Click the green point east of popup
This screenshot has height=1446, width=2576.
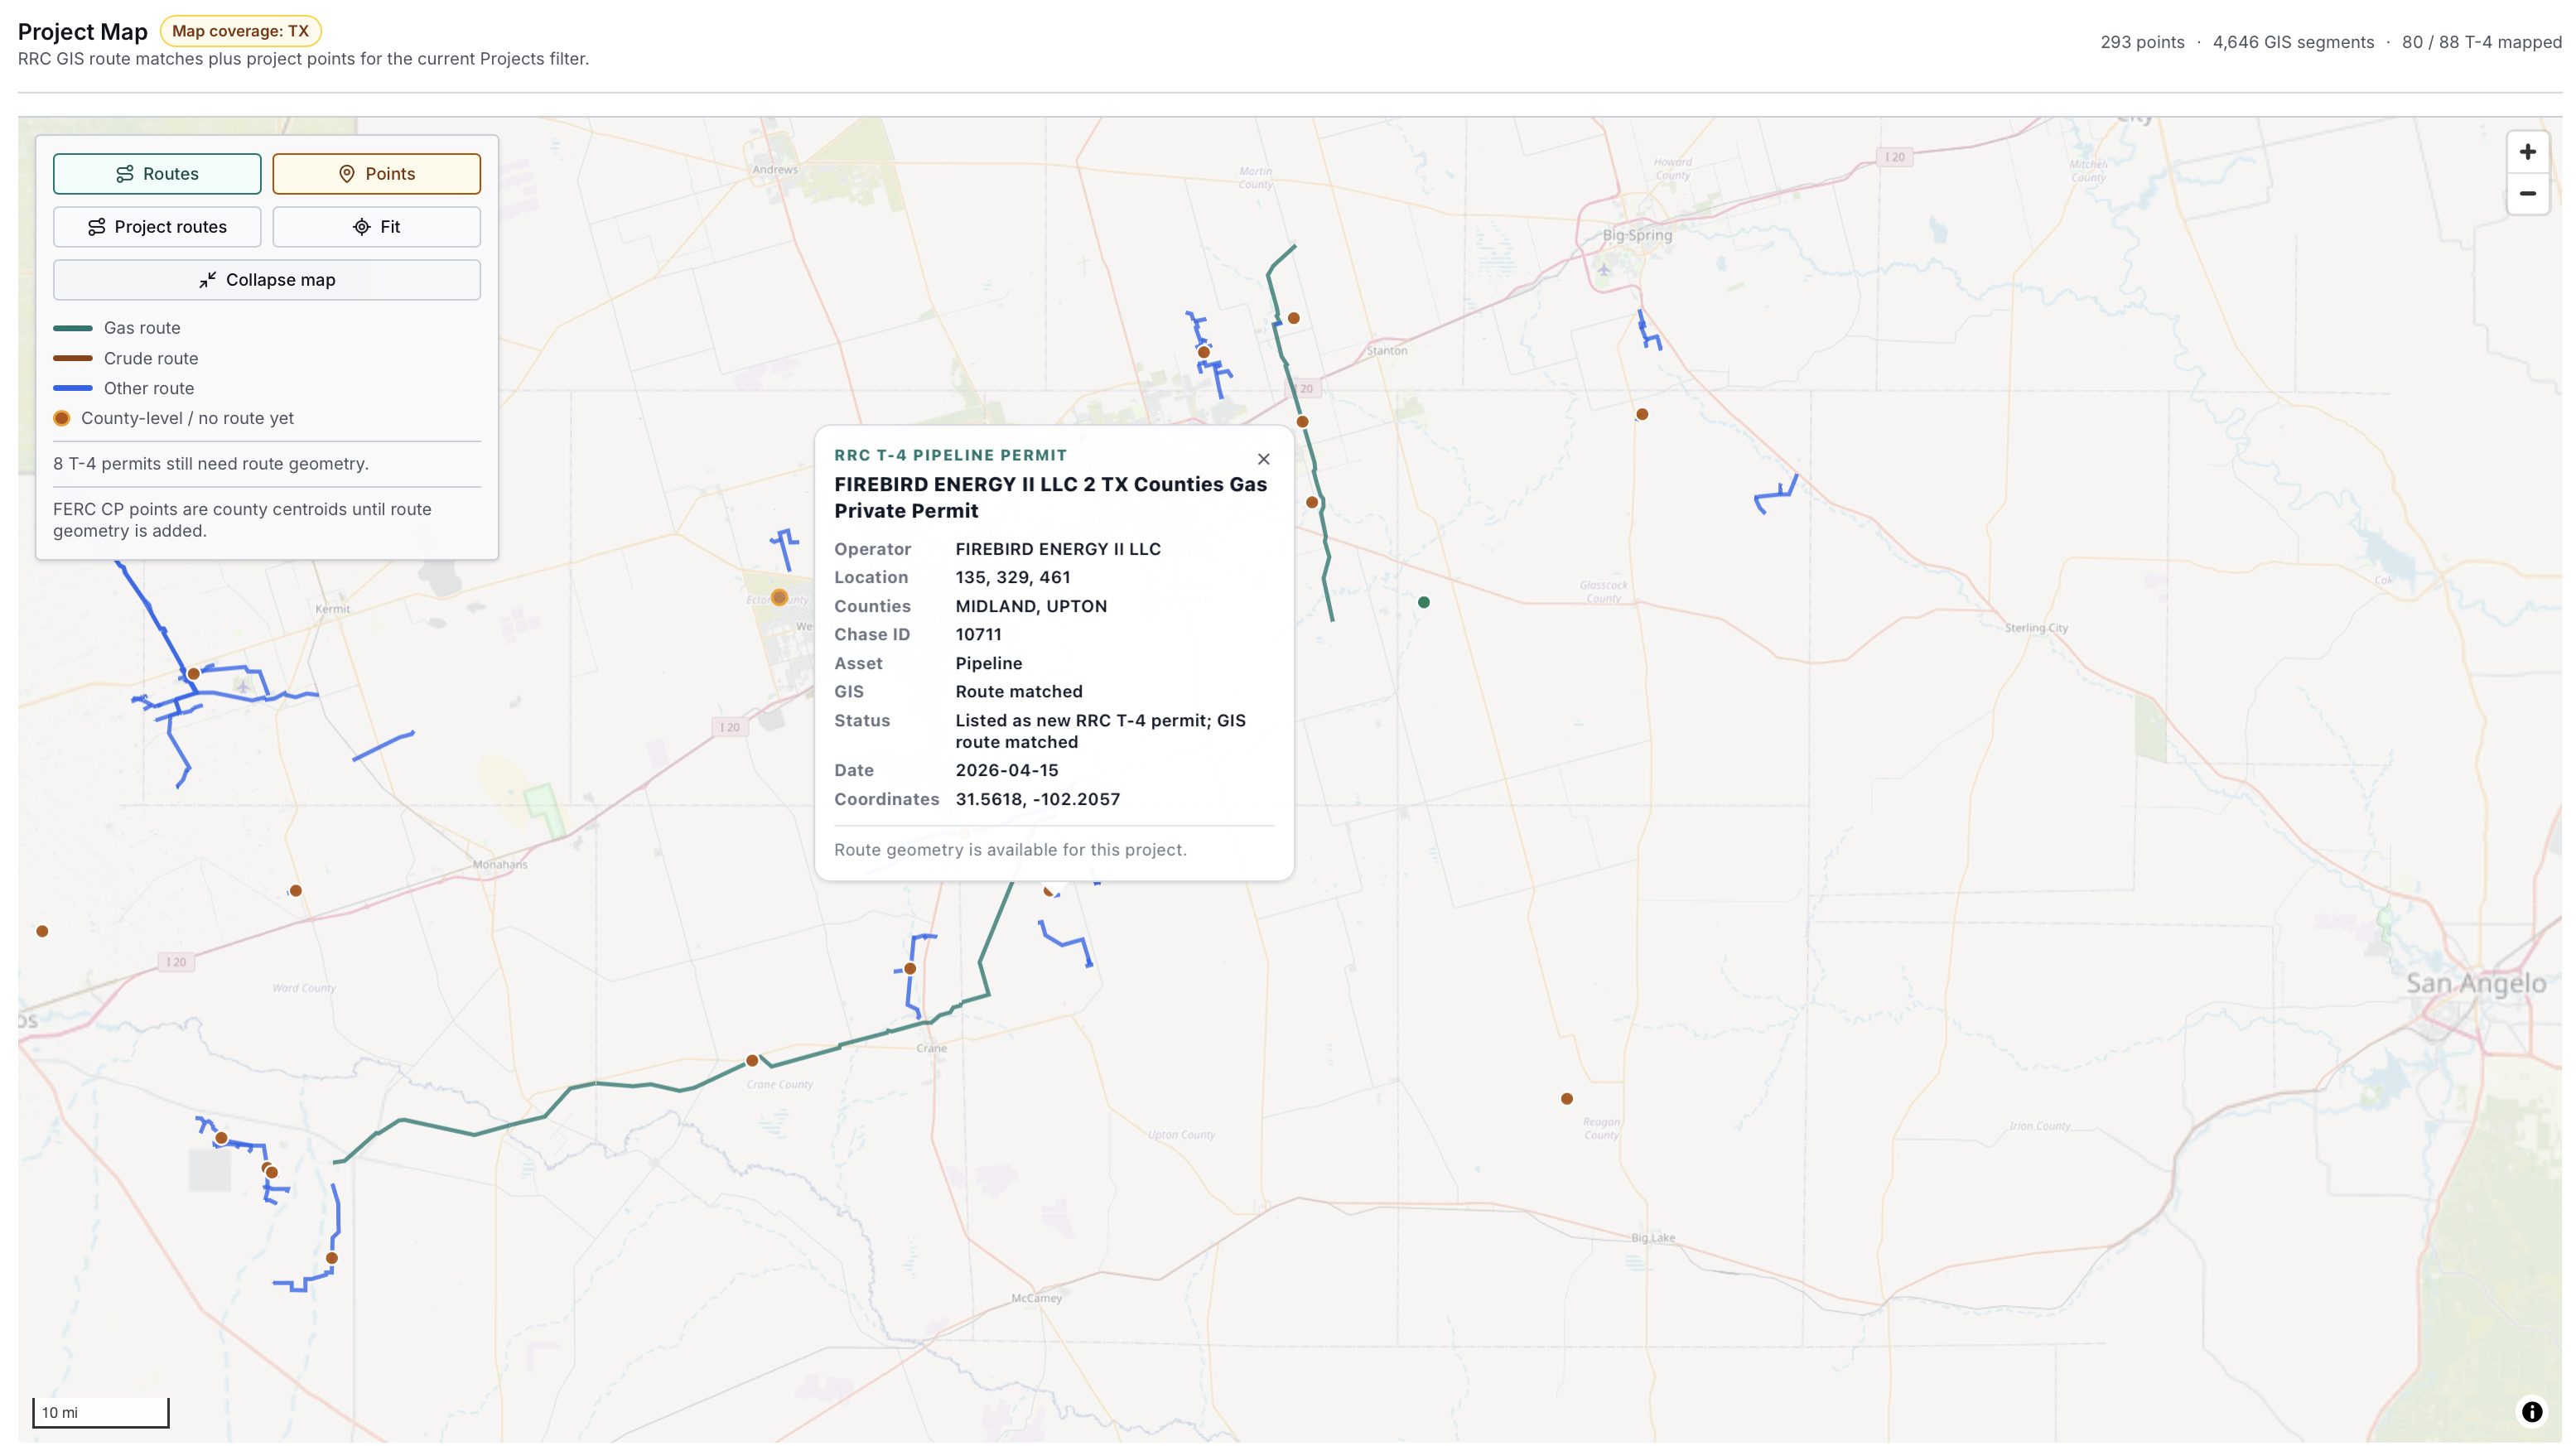(x=1423, y=603)
